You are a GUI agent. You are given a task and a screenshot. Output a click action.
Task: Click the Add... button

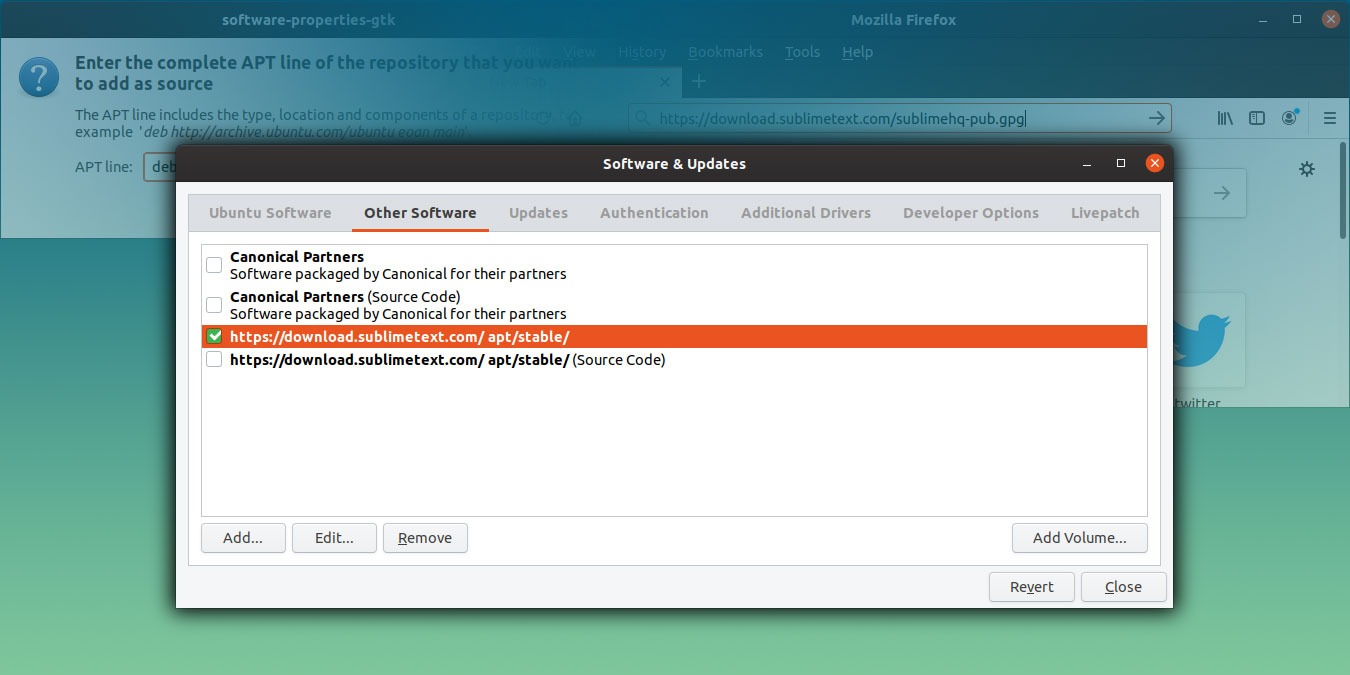(242, 537)
